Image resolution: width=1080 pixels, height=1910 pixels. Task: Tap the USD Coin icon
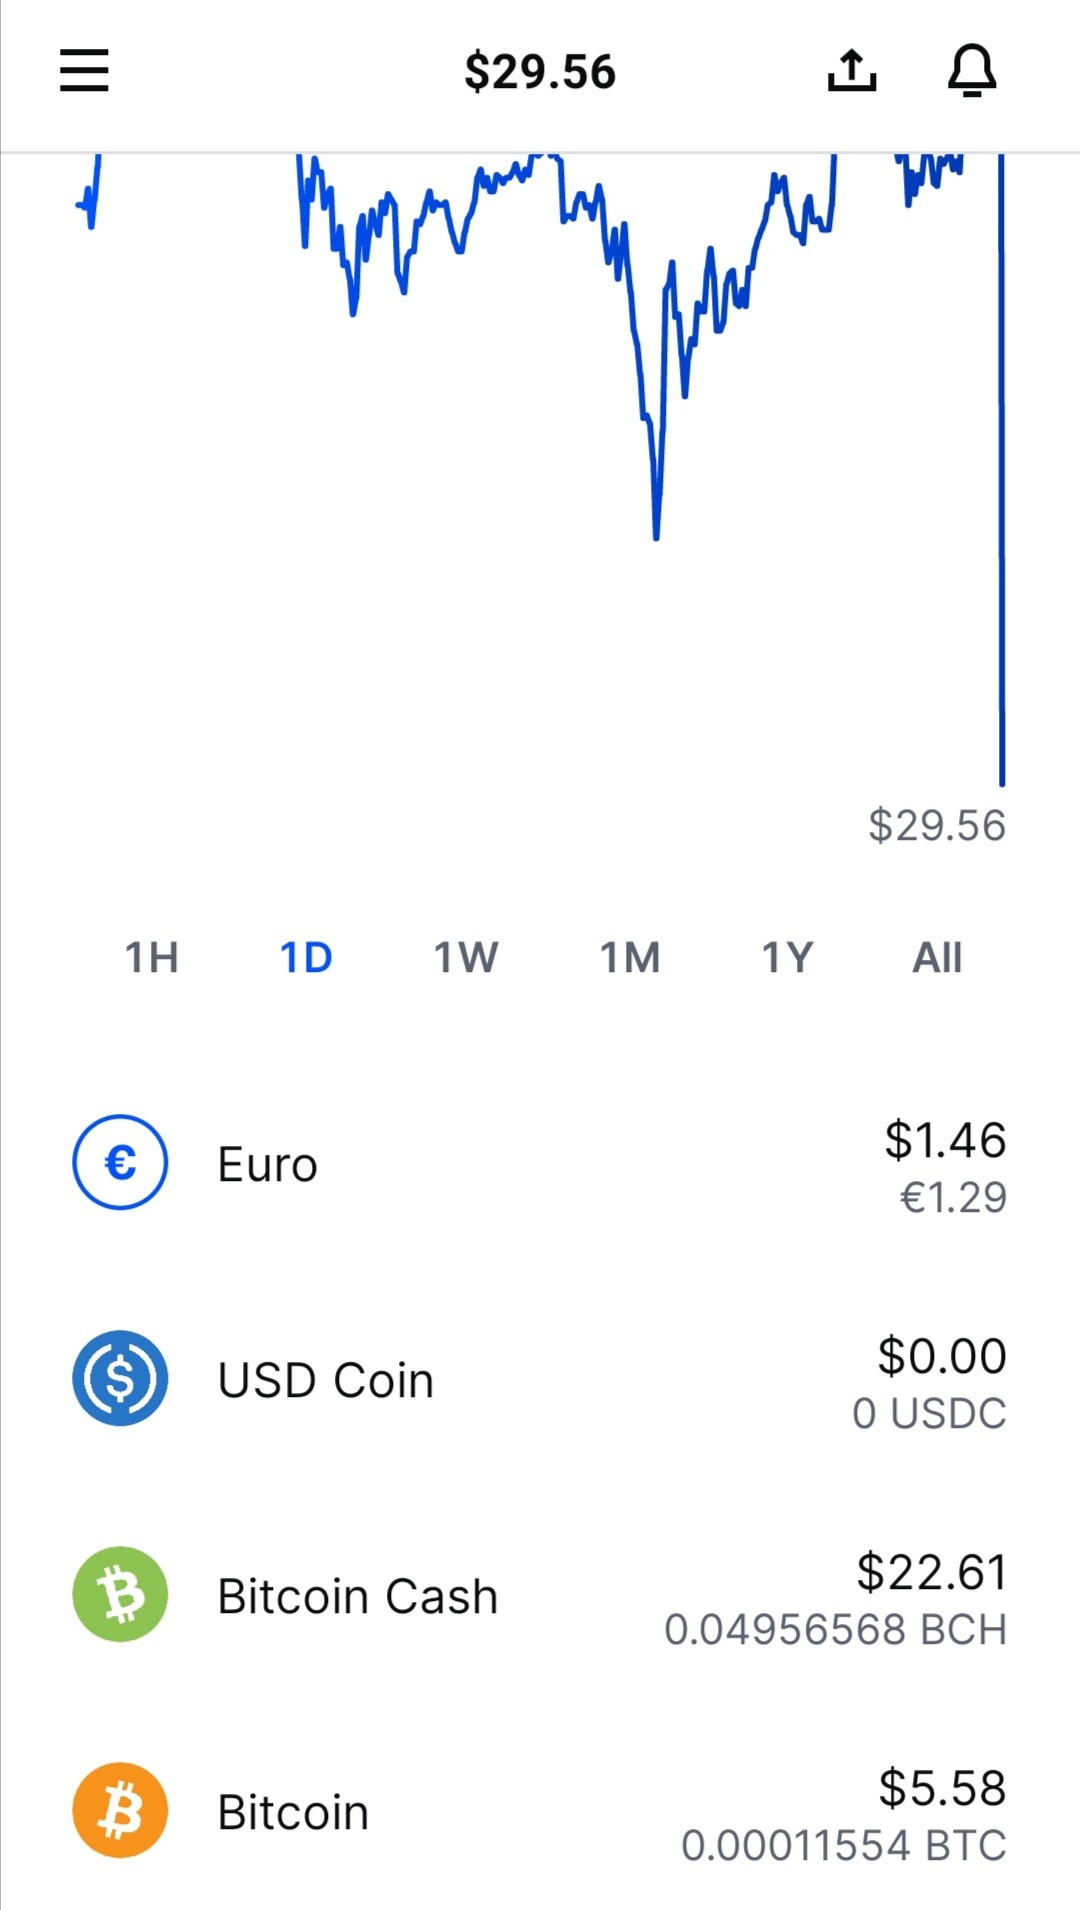click(120, 1378)
